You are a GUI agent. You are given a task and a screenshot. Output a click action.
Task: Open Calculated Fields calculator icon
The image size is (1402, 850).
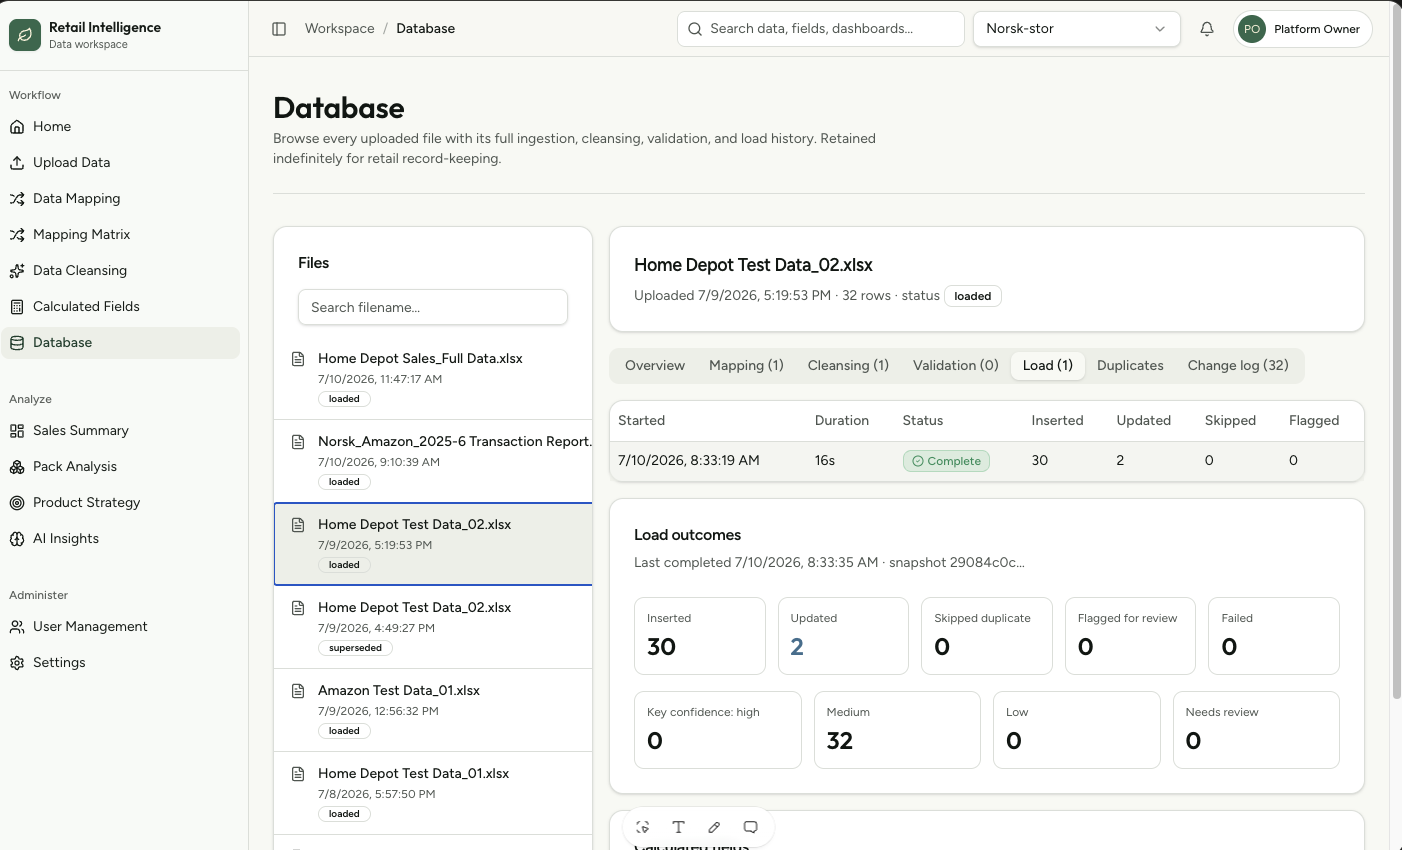pyautogui.click(x=17, y=307)
